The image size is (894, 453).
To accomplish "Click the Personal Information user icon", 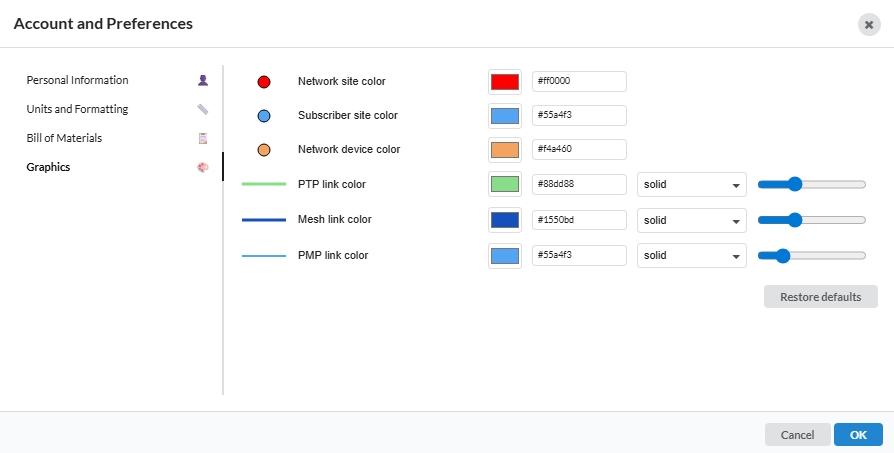I will click(x=203, y=80).
